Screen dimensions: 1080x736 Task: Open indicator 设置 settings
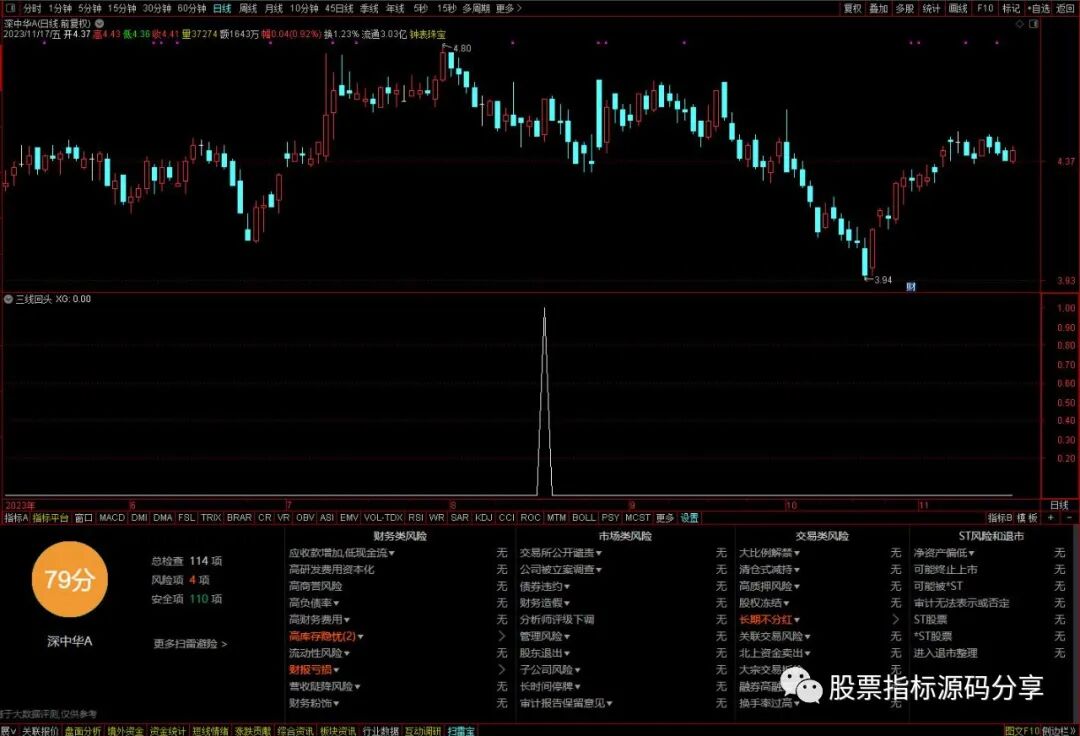pos(689,518)
